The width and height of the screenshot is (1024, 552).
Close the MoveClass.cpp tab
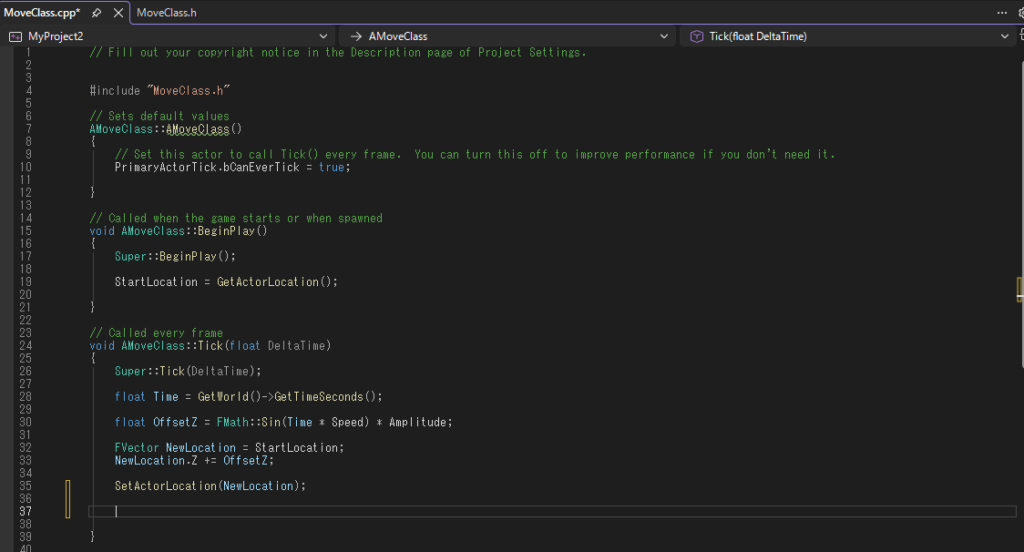tap(118, 13)
